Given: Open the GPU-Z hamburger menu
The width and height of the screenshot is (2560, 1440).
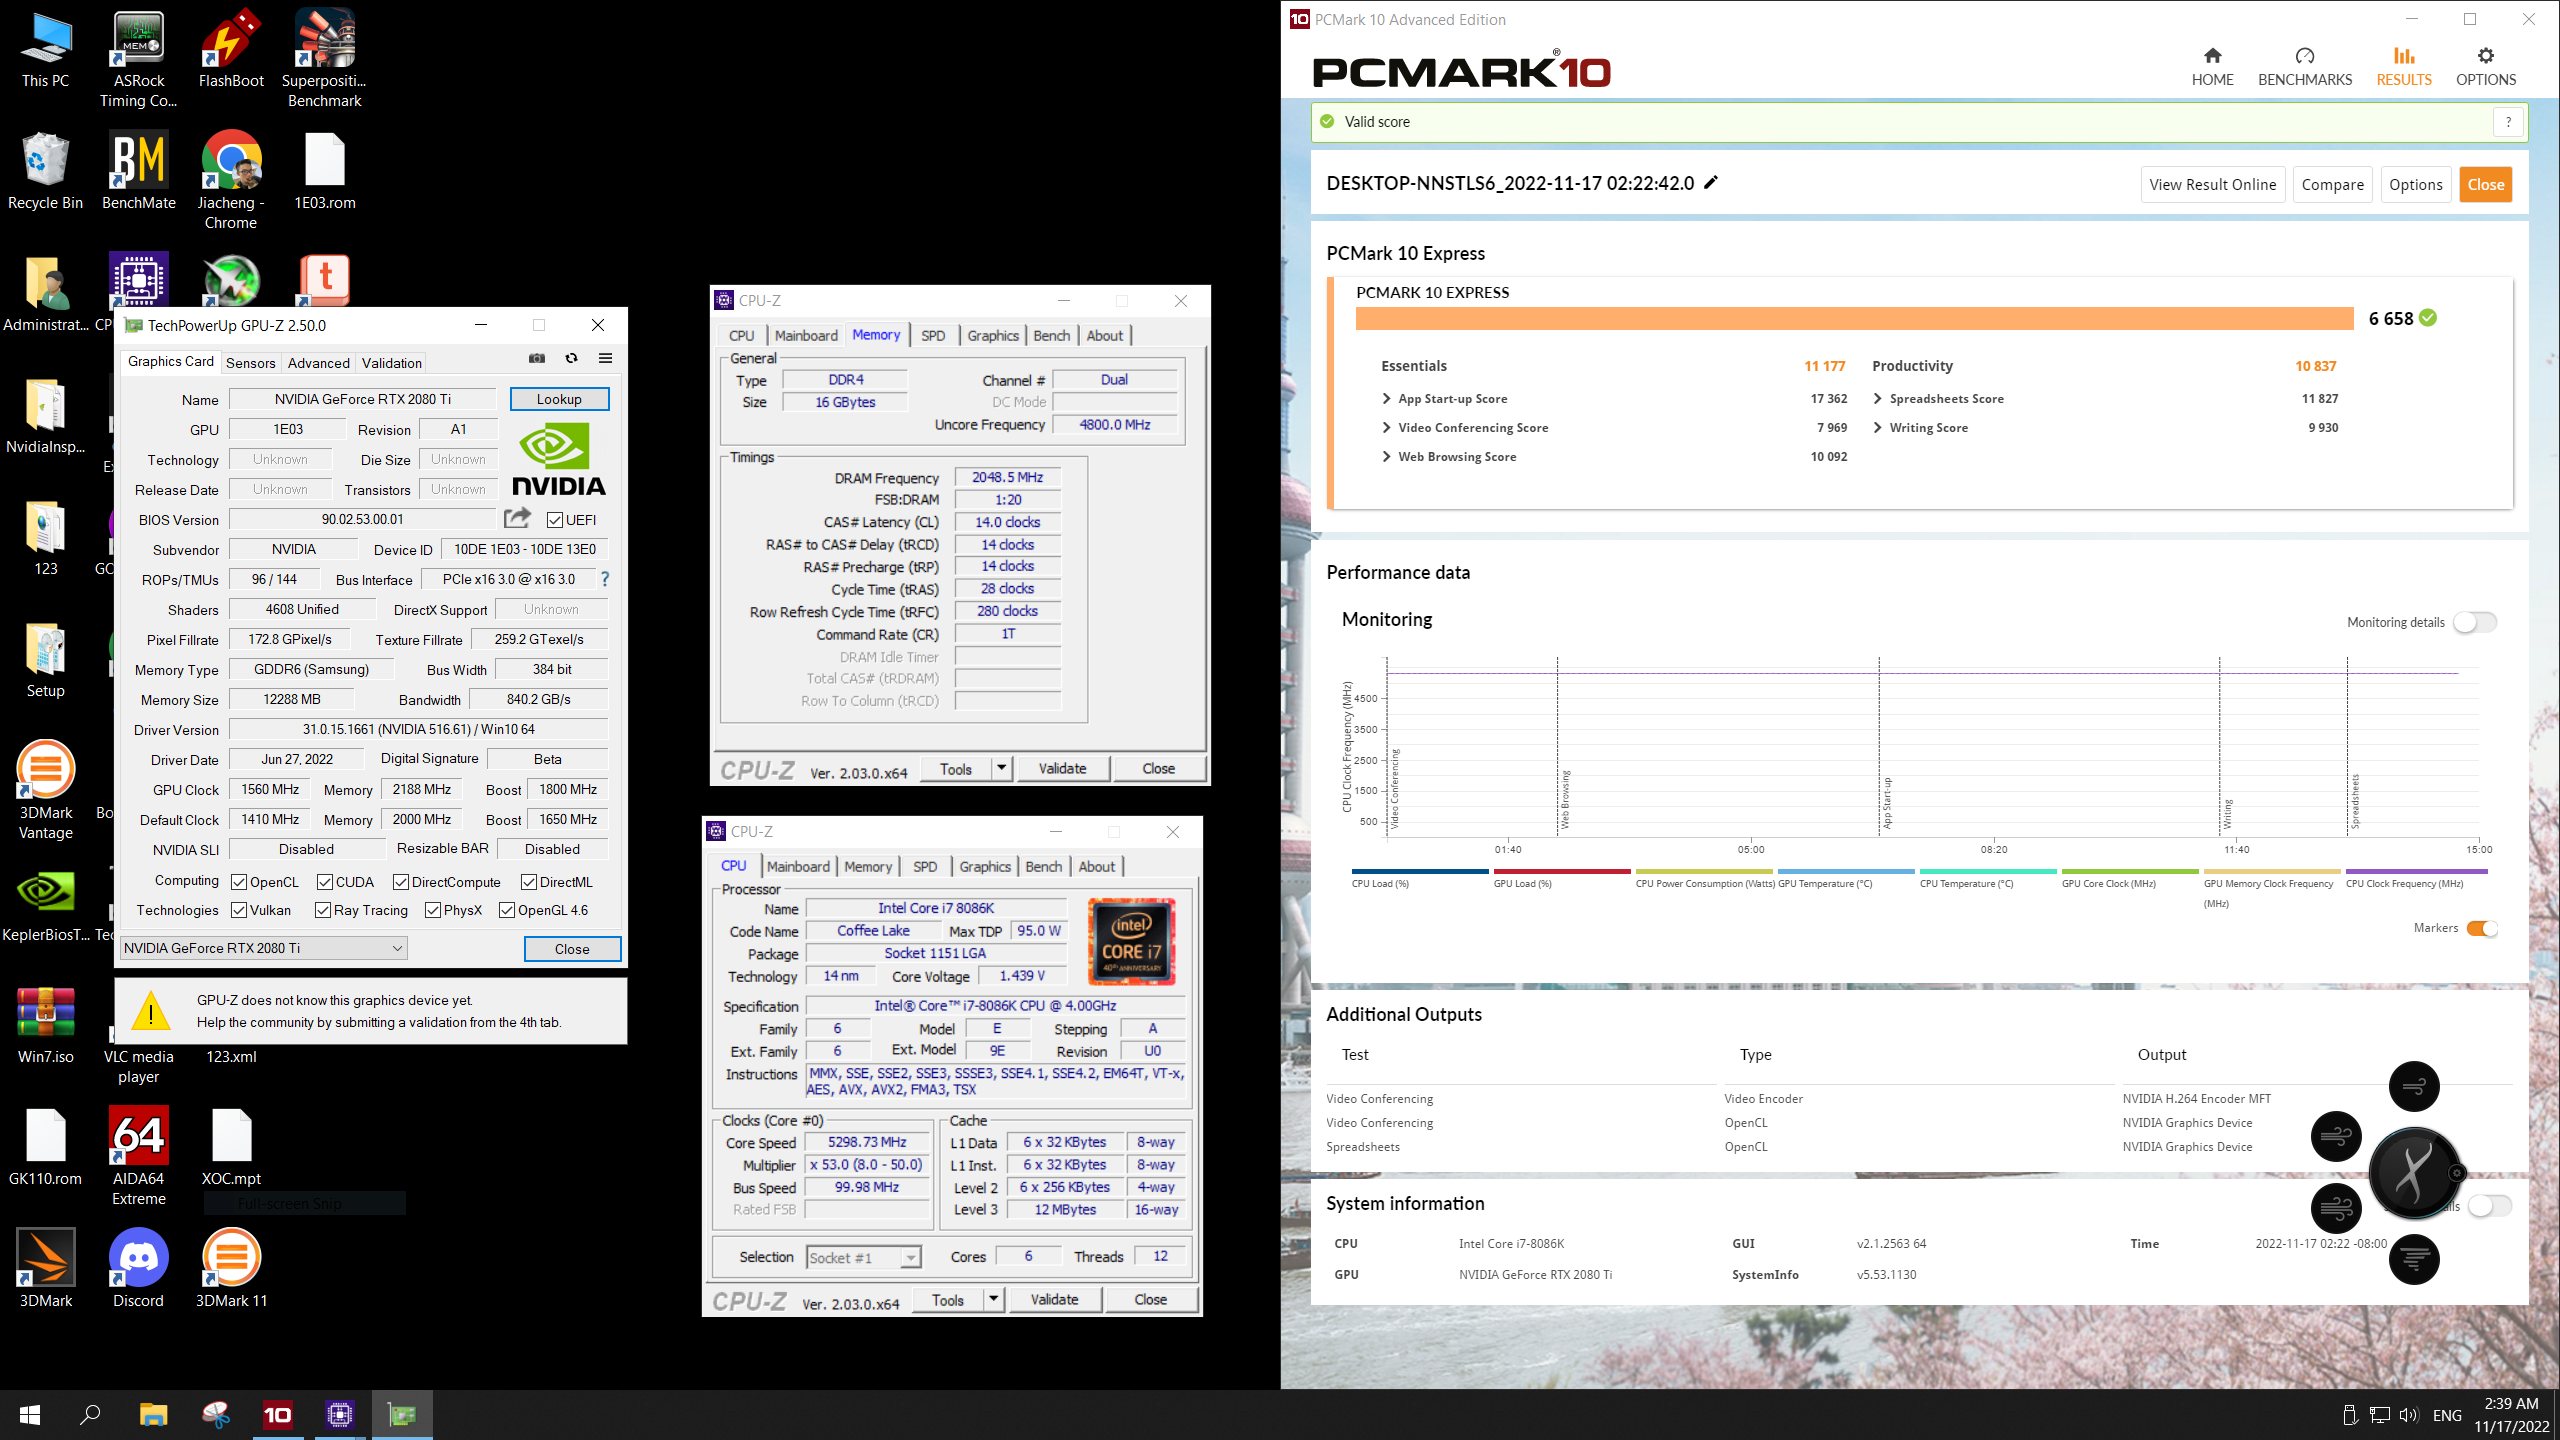Looking at the screenshot, I should point(605,358).
